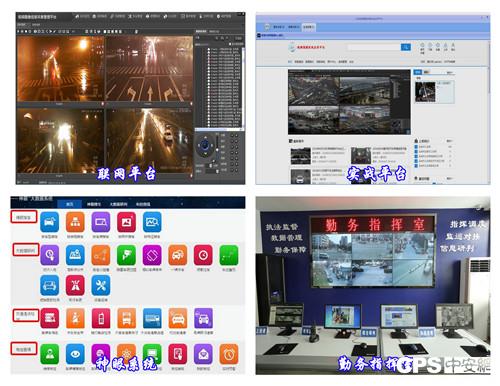This screenshot has width=500, height=386.
Task: Switch to the third browser tab
Action: click(x=308, y=27)
